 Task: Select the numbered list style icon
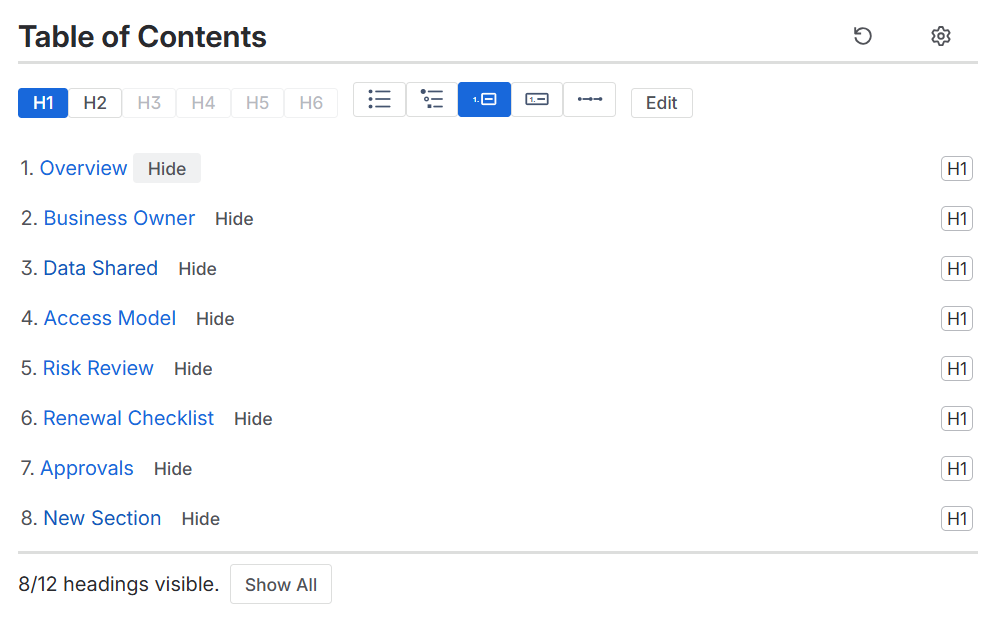point(484,99)
